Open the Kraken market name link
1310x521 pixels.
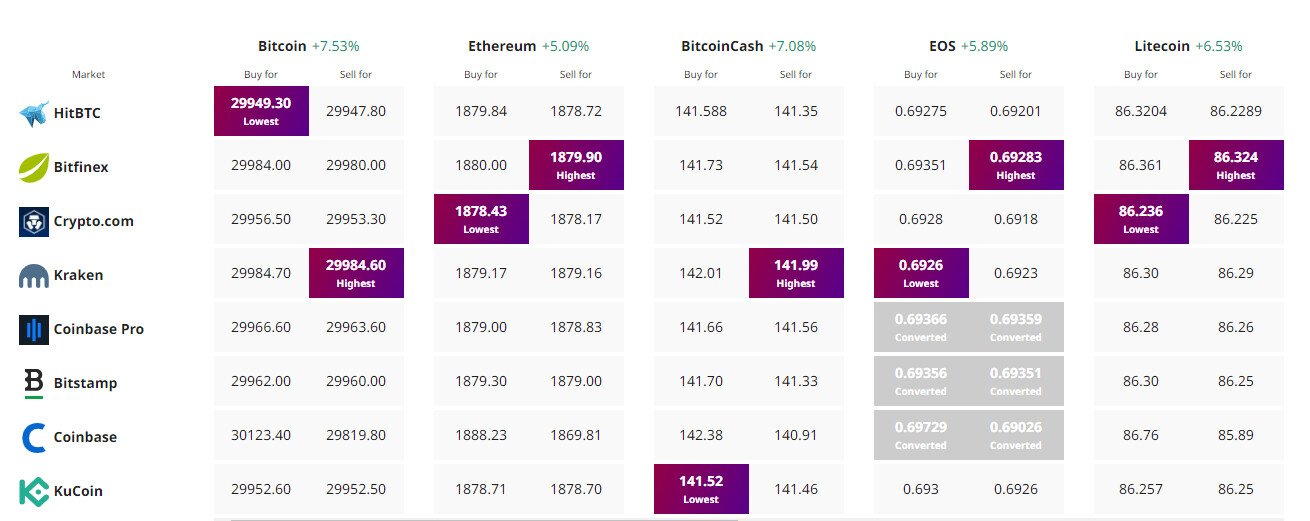point(79,275)
